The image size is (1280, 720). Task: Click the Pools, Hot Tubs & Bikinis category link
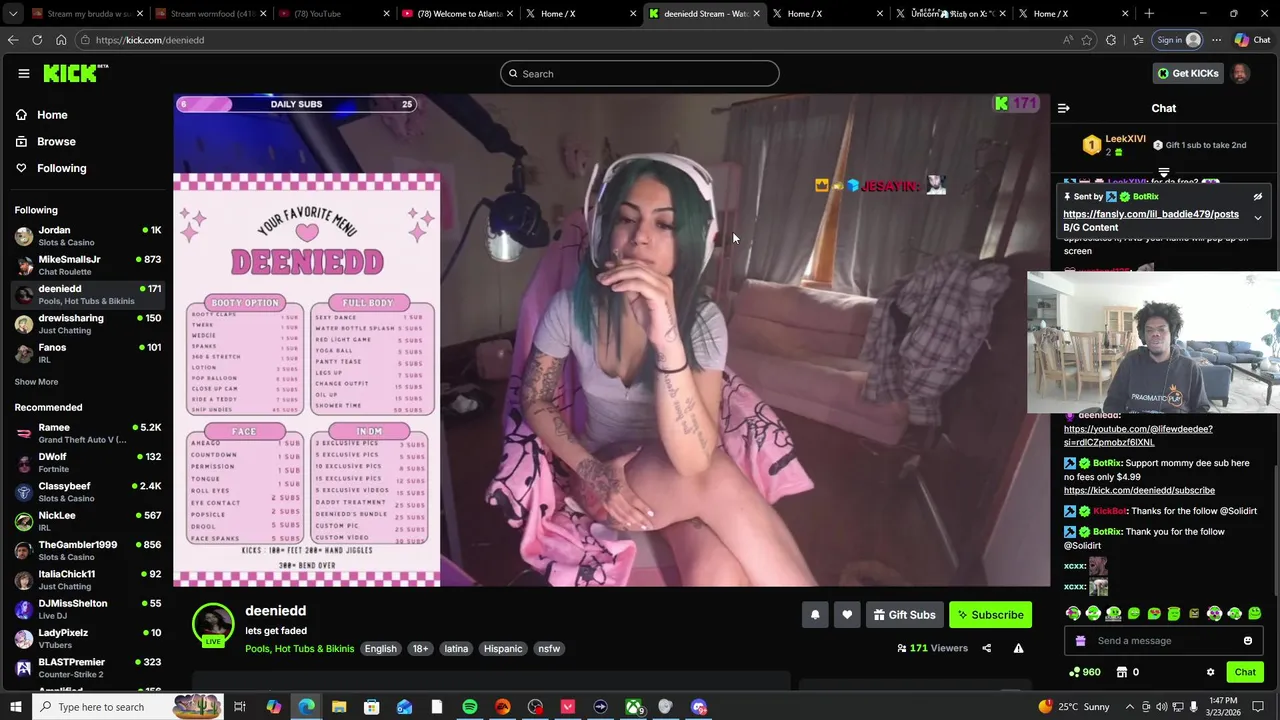pos(299,649)
